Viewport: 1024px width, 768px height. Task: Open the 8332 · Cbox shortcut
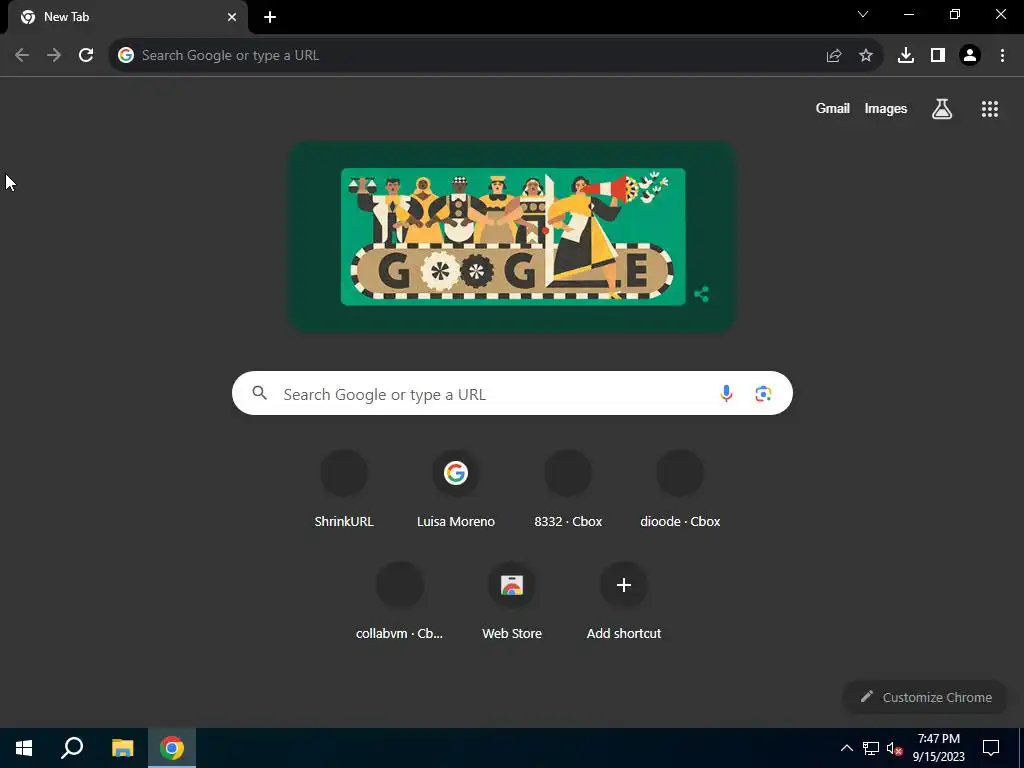click(x=568, y=490)
